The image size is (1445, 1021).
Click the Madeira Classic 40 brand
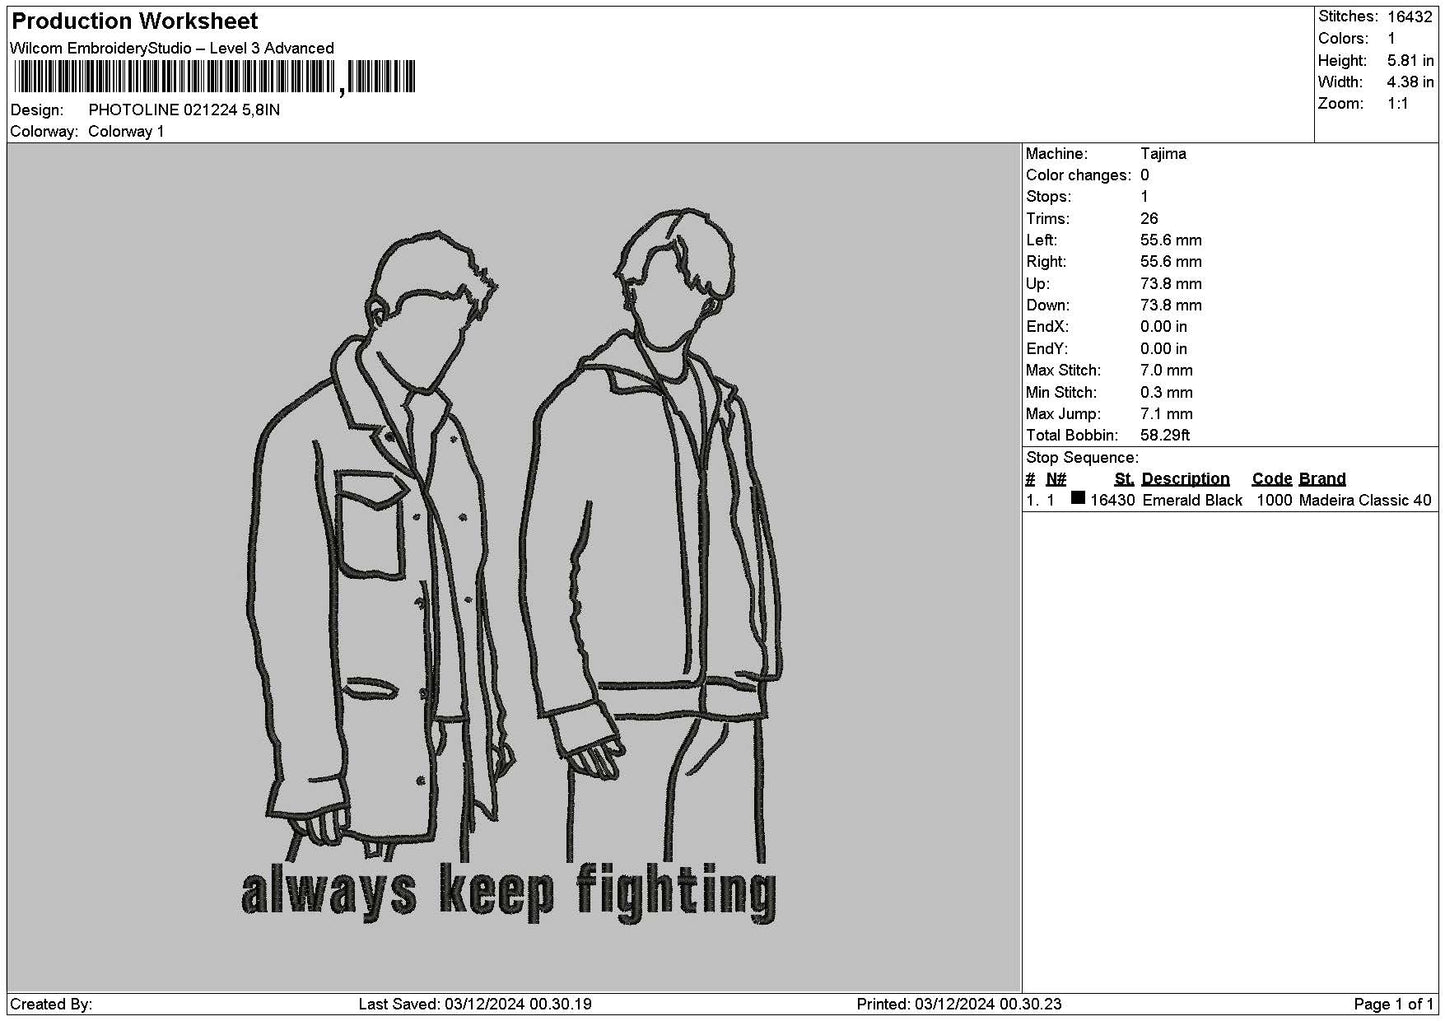pos(1365,500)
